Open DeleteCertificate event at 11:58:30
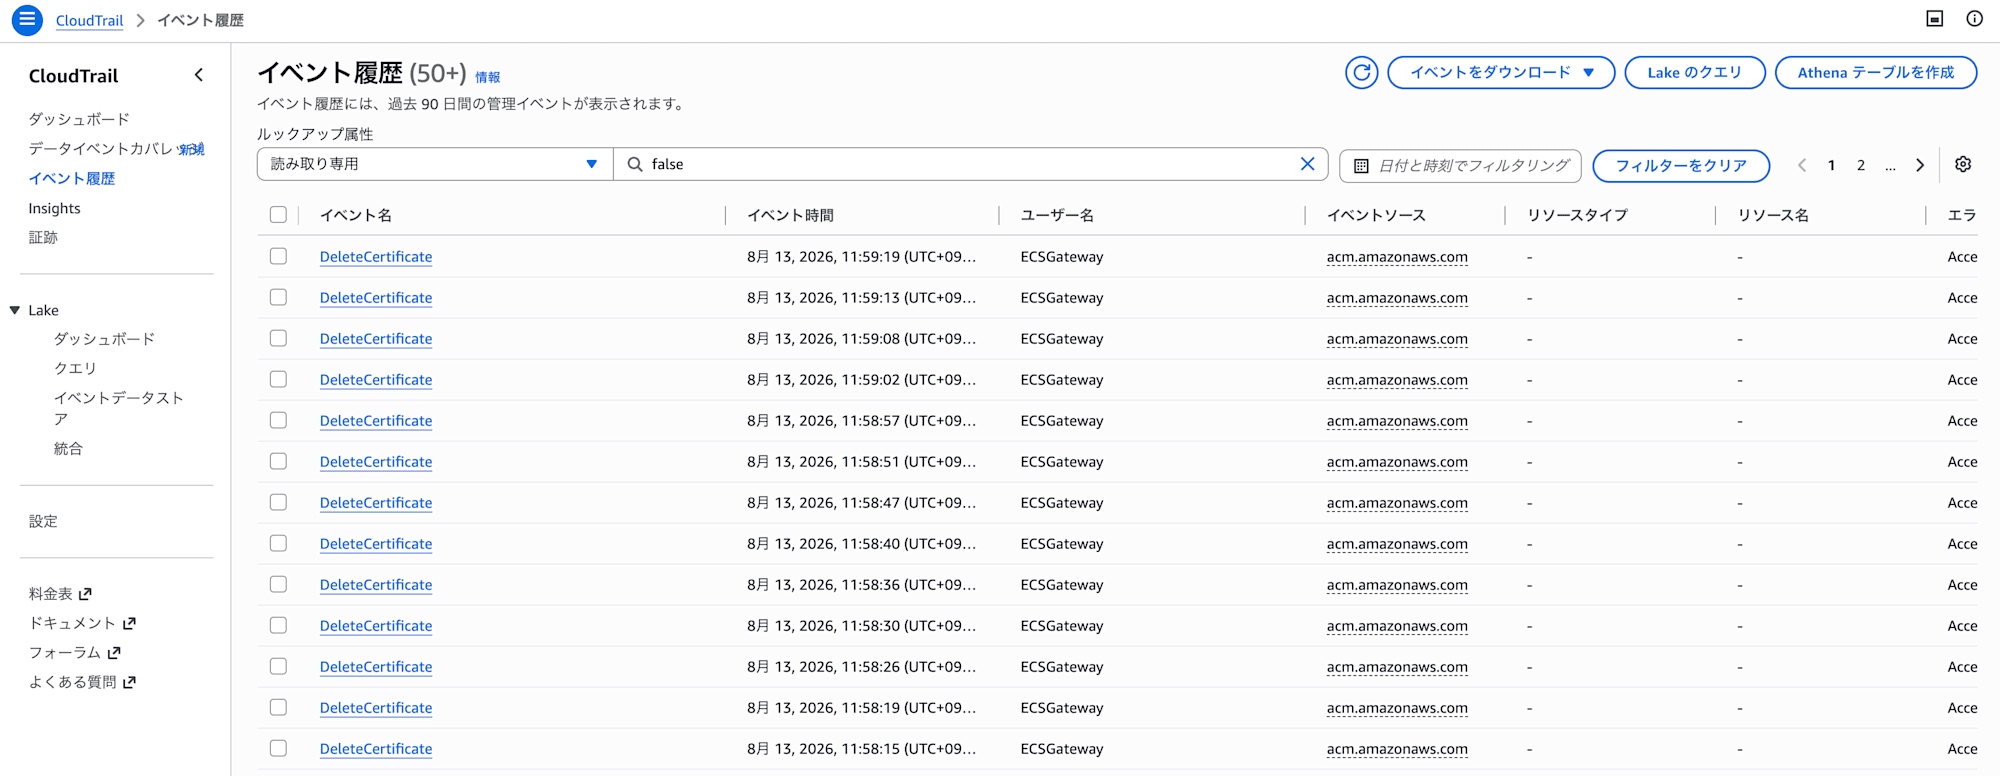Image resolution: width=2000 pixels, height=776 pixels. pyautogui.click(x=376, y=626)
